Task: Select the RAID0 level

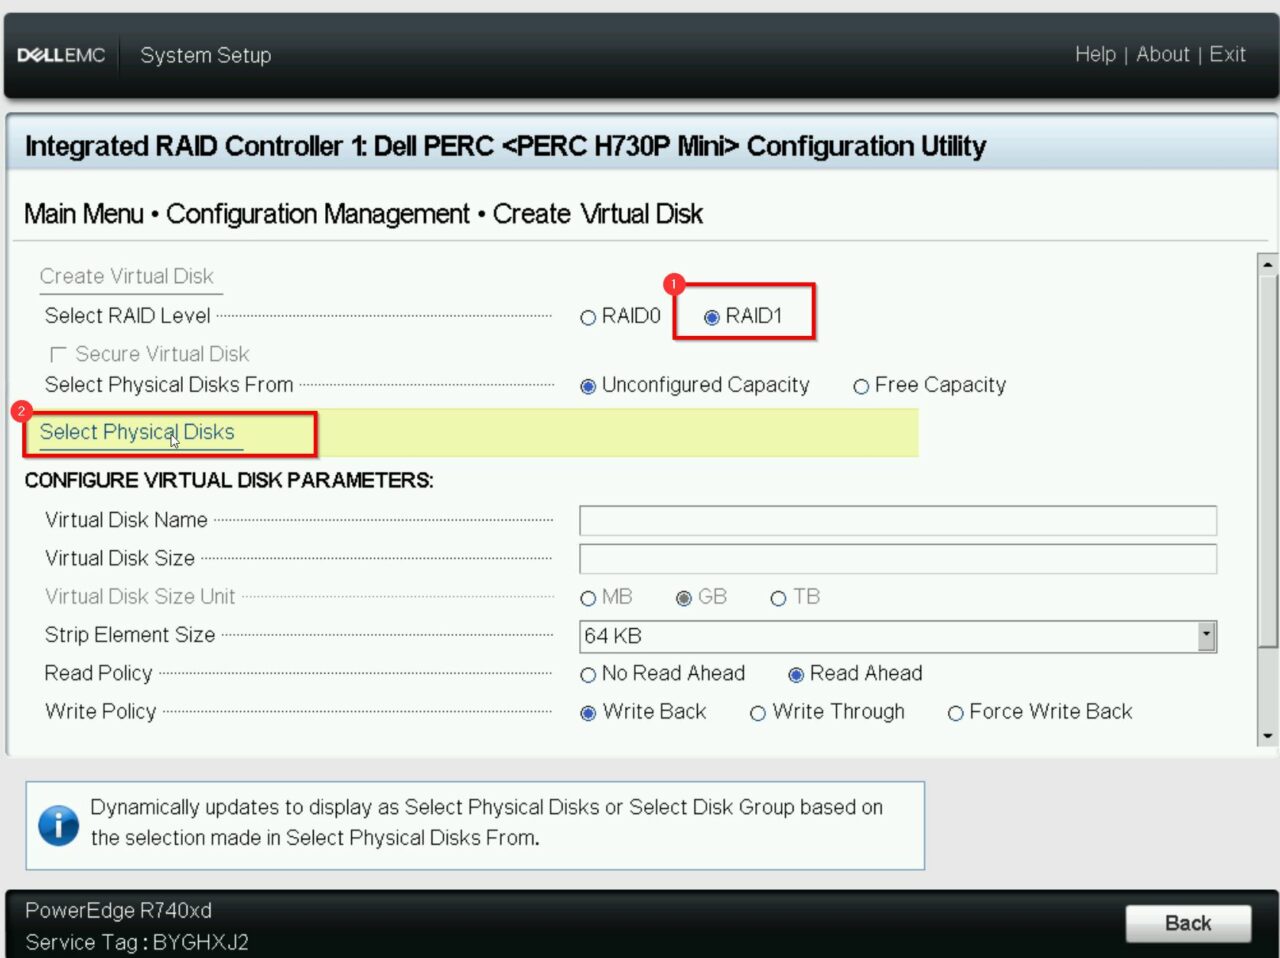Action: coord(588,316)
